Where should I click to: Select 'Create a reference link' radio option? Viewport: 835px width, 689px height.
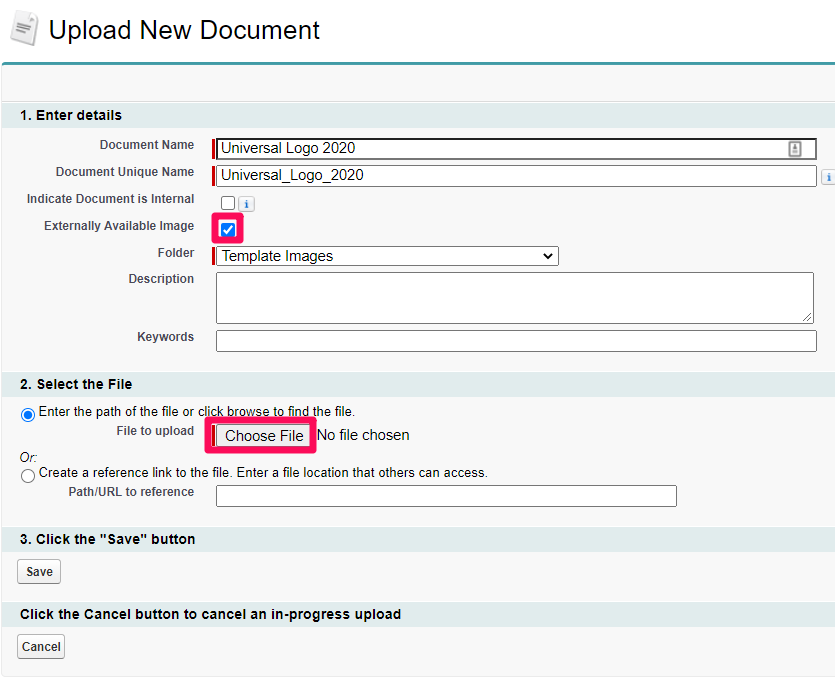28,475
